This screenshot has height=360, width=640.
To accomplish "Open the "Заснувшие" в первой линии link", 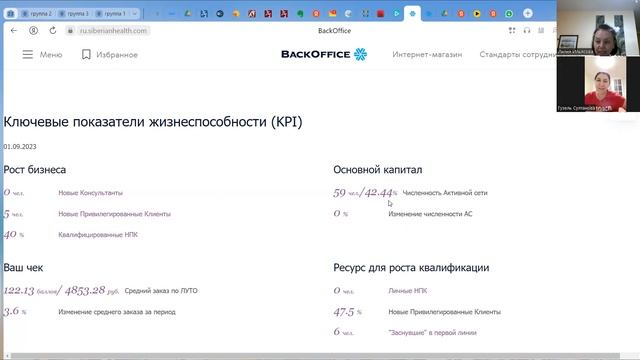I will click(433, 333).
